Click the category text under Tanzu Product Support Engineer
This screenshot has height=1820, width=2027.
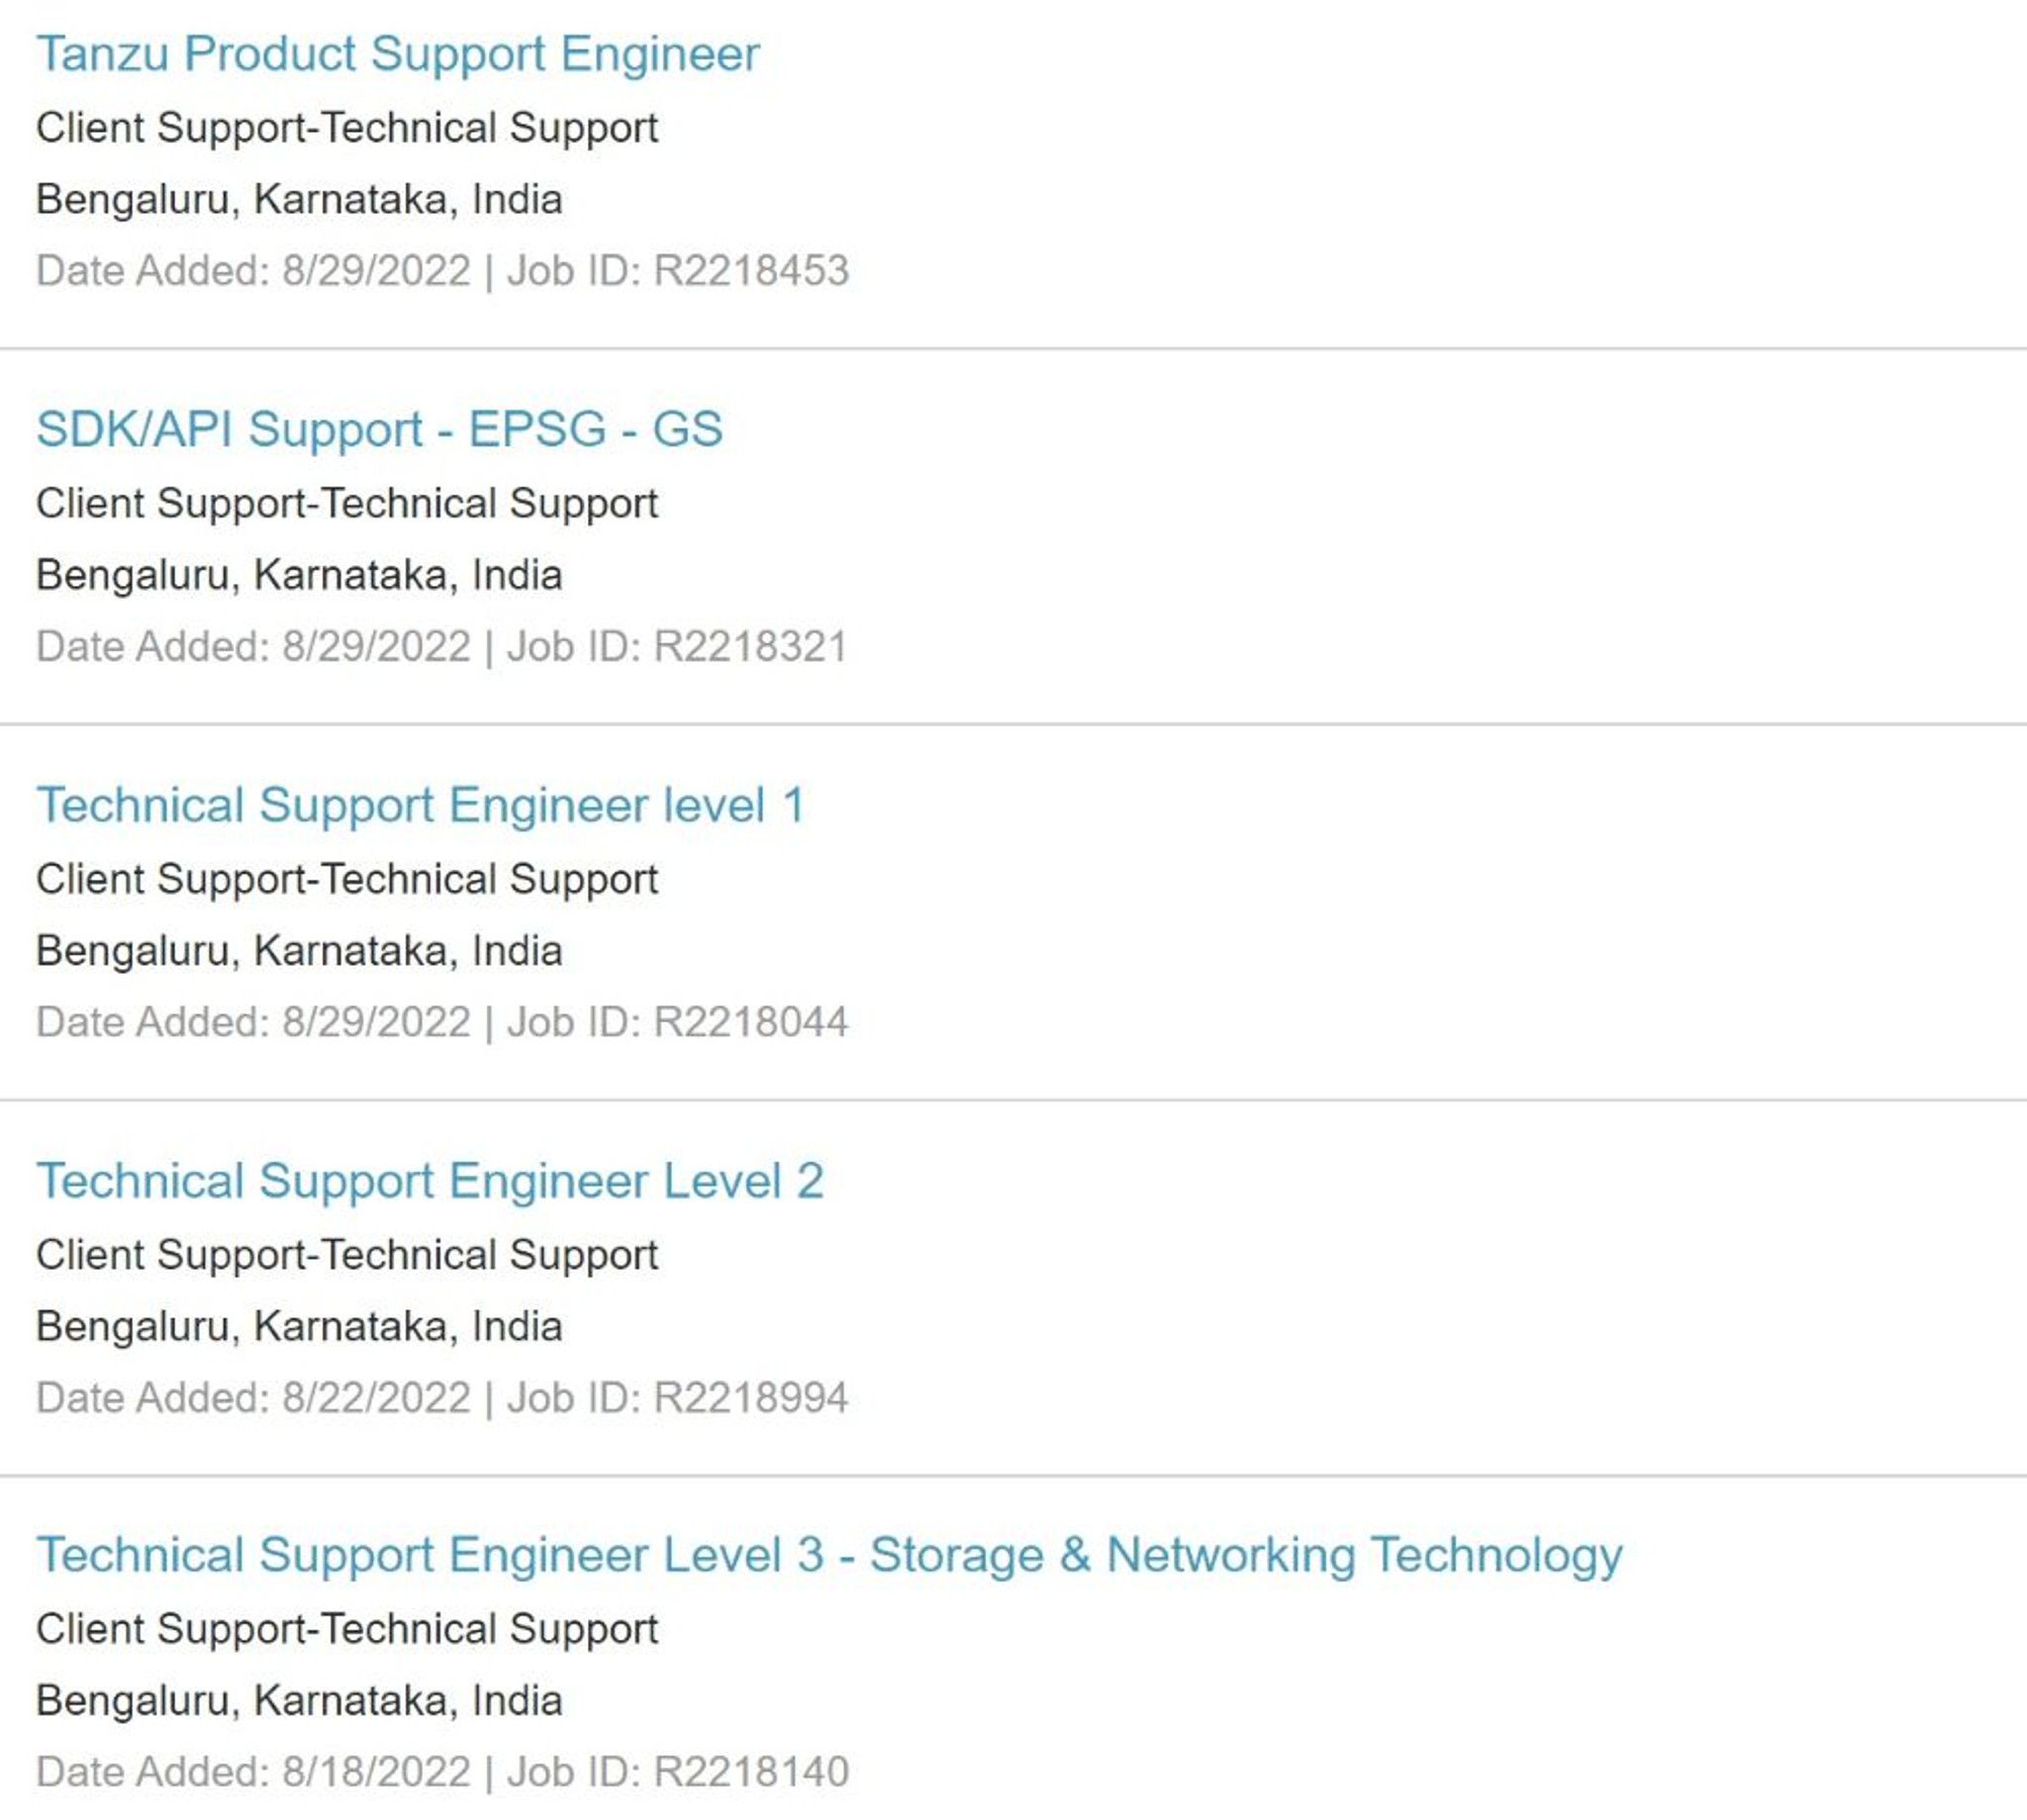coord(347,128)
